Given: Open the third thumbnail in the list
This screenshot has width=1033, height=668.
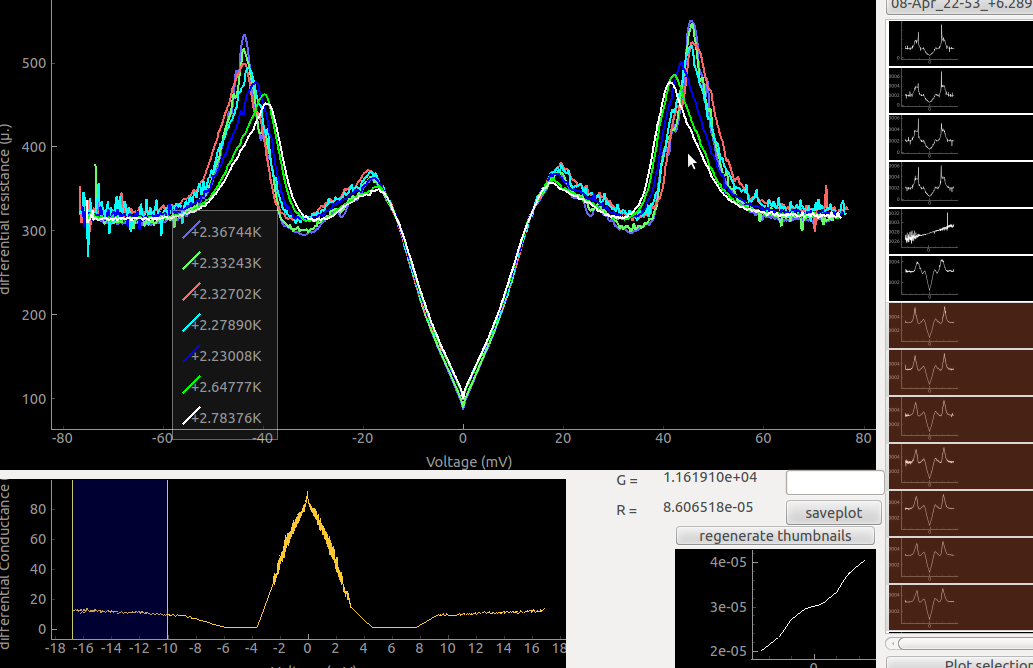Looking at the screenshot, I should point(961,137).
